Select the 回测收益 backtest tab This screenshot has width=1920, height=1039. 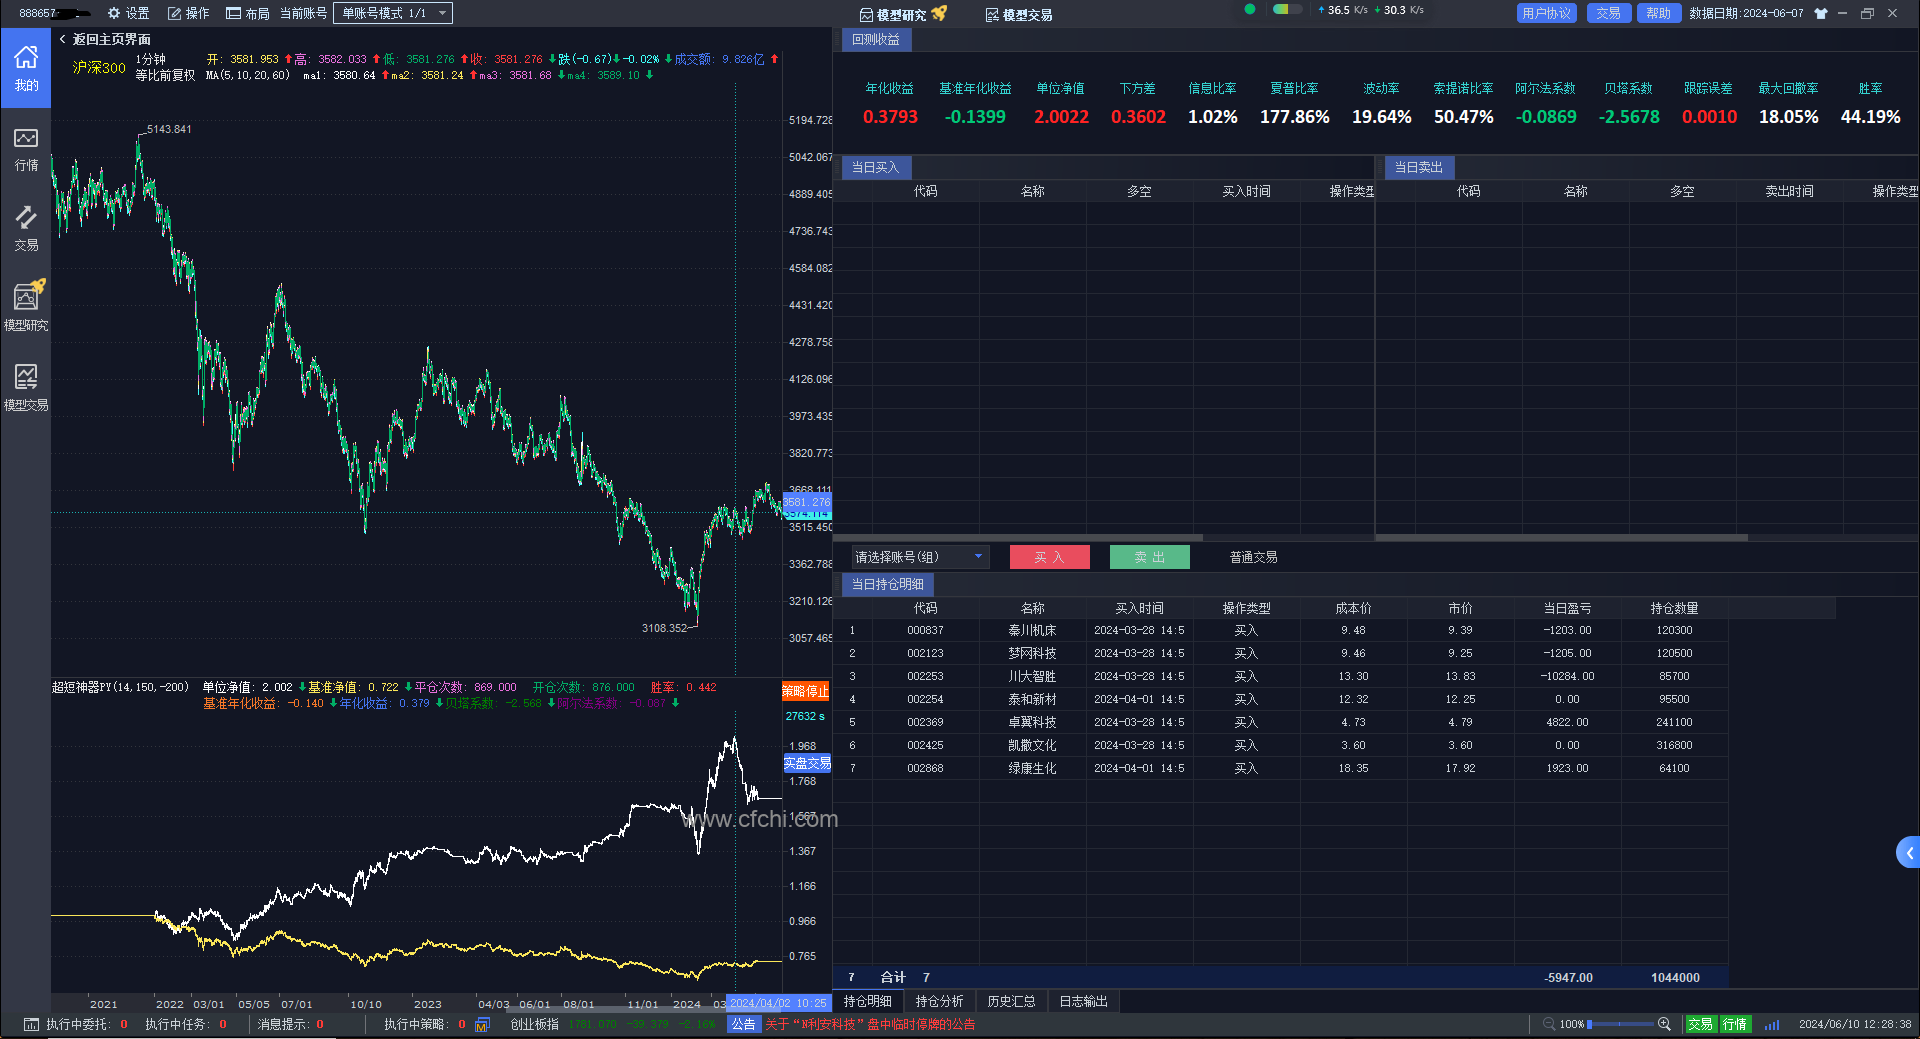click(876, 40)
